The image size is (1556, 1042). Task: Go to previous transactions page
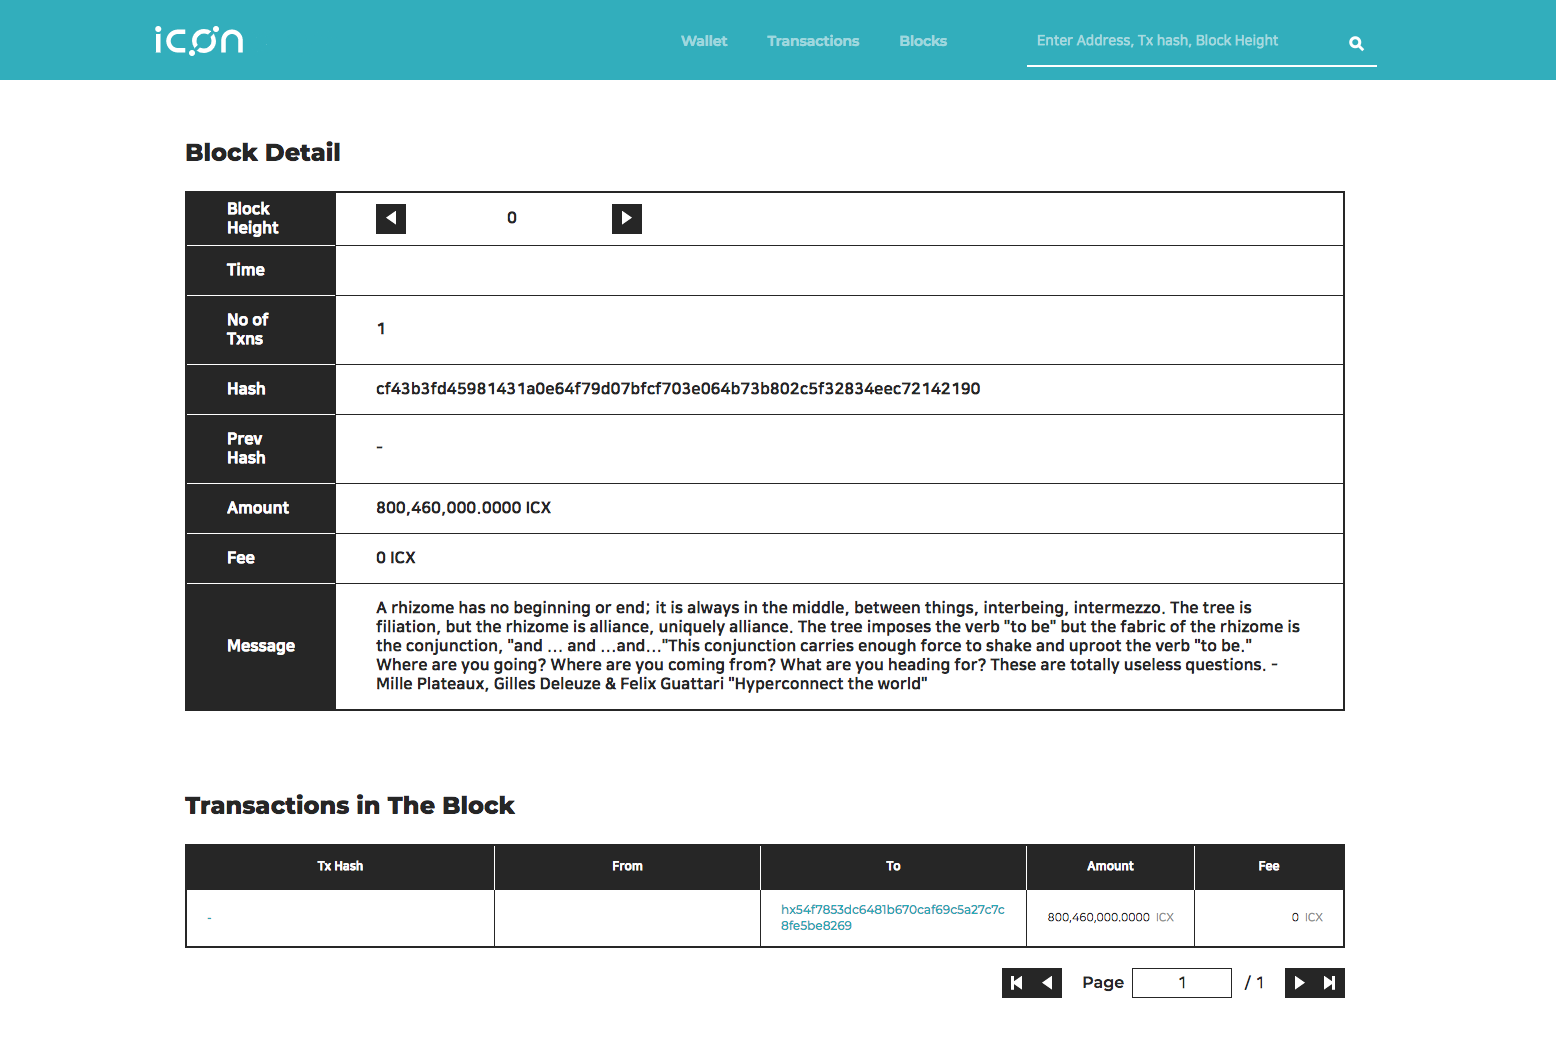click(1047, 983)
